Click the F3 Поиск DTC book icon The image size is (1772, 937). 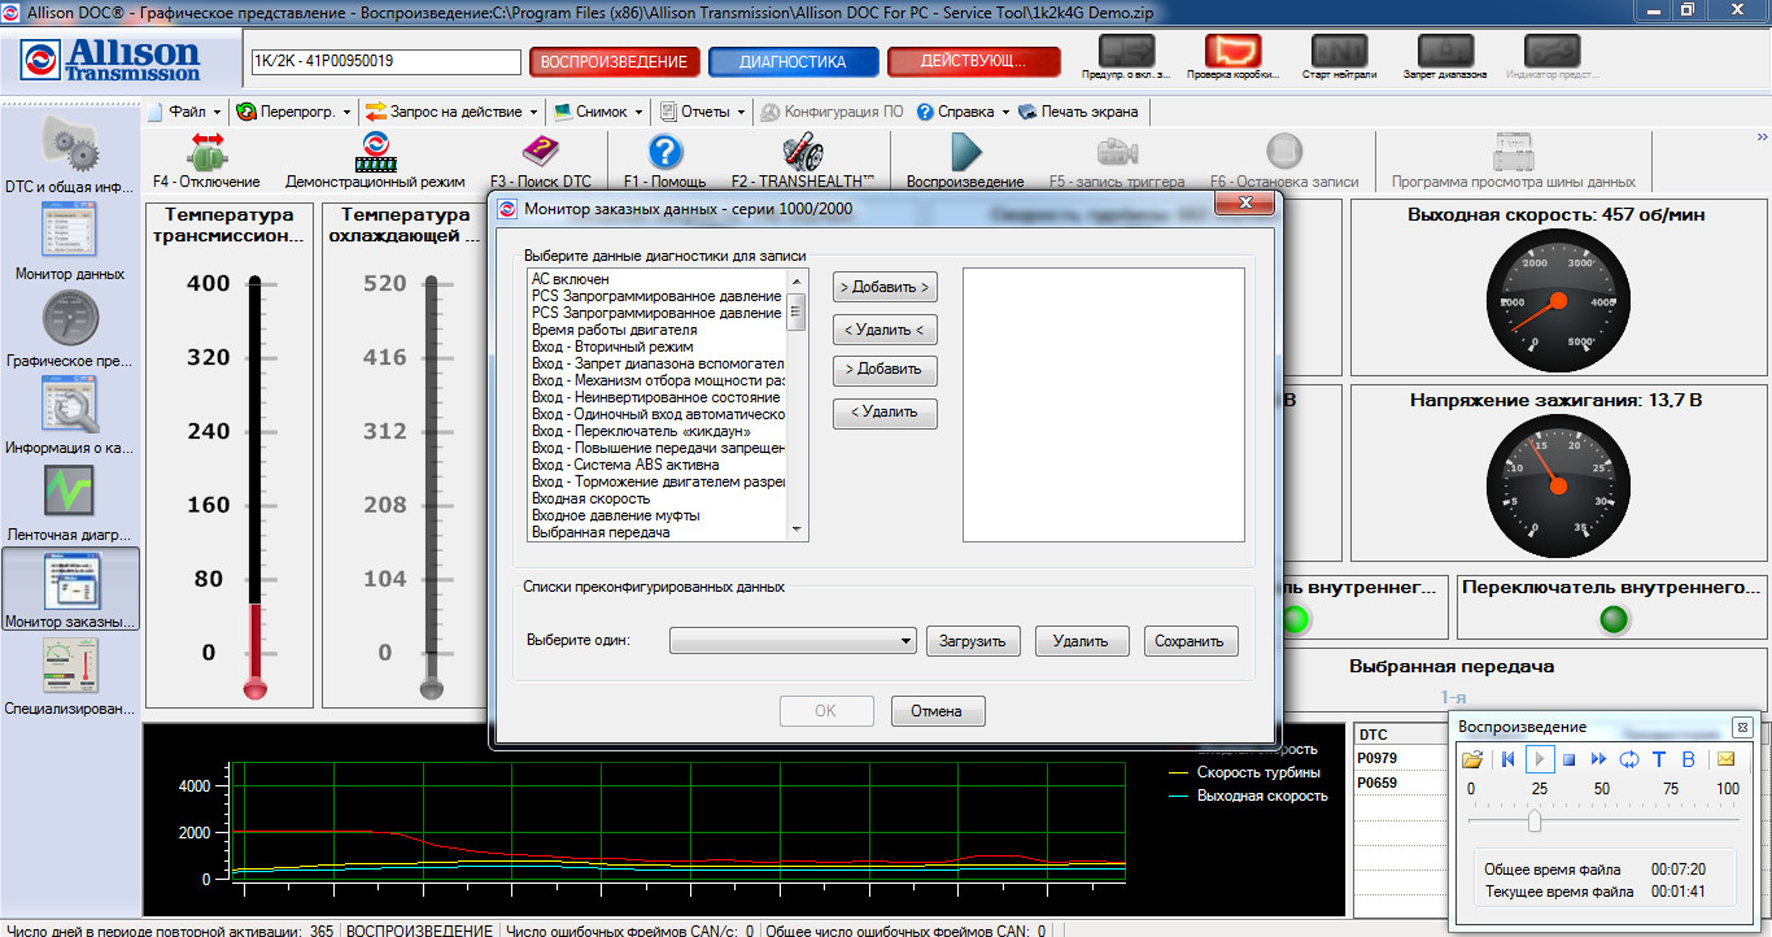coord(540,153)
